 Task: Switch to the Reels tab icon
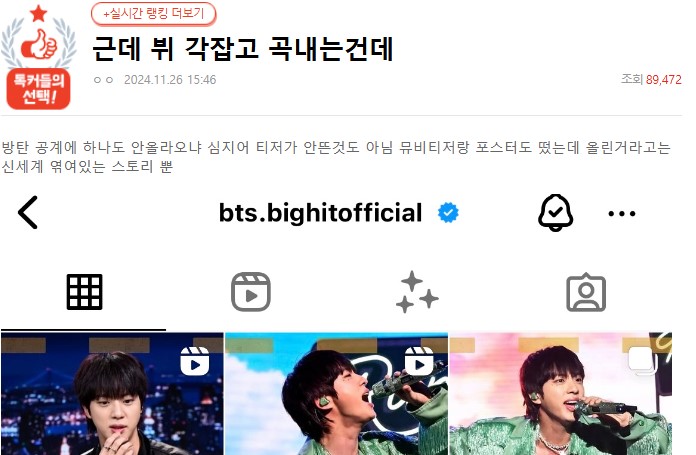tap(251, 292)
